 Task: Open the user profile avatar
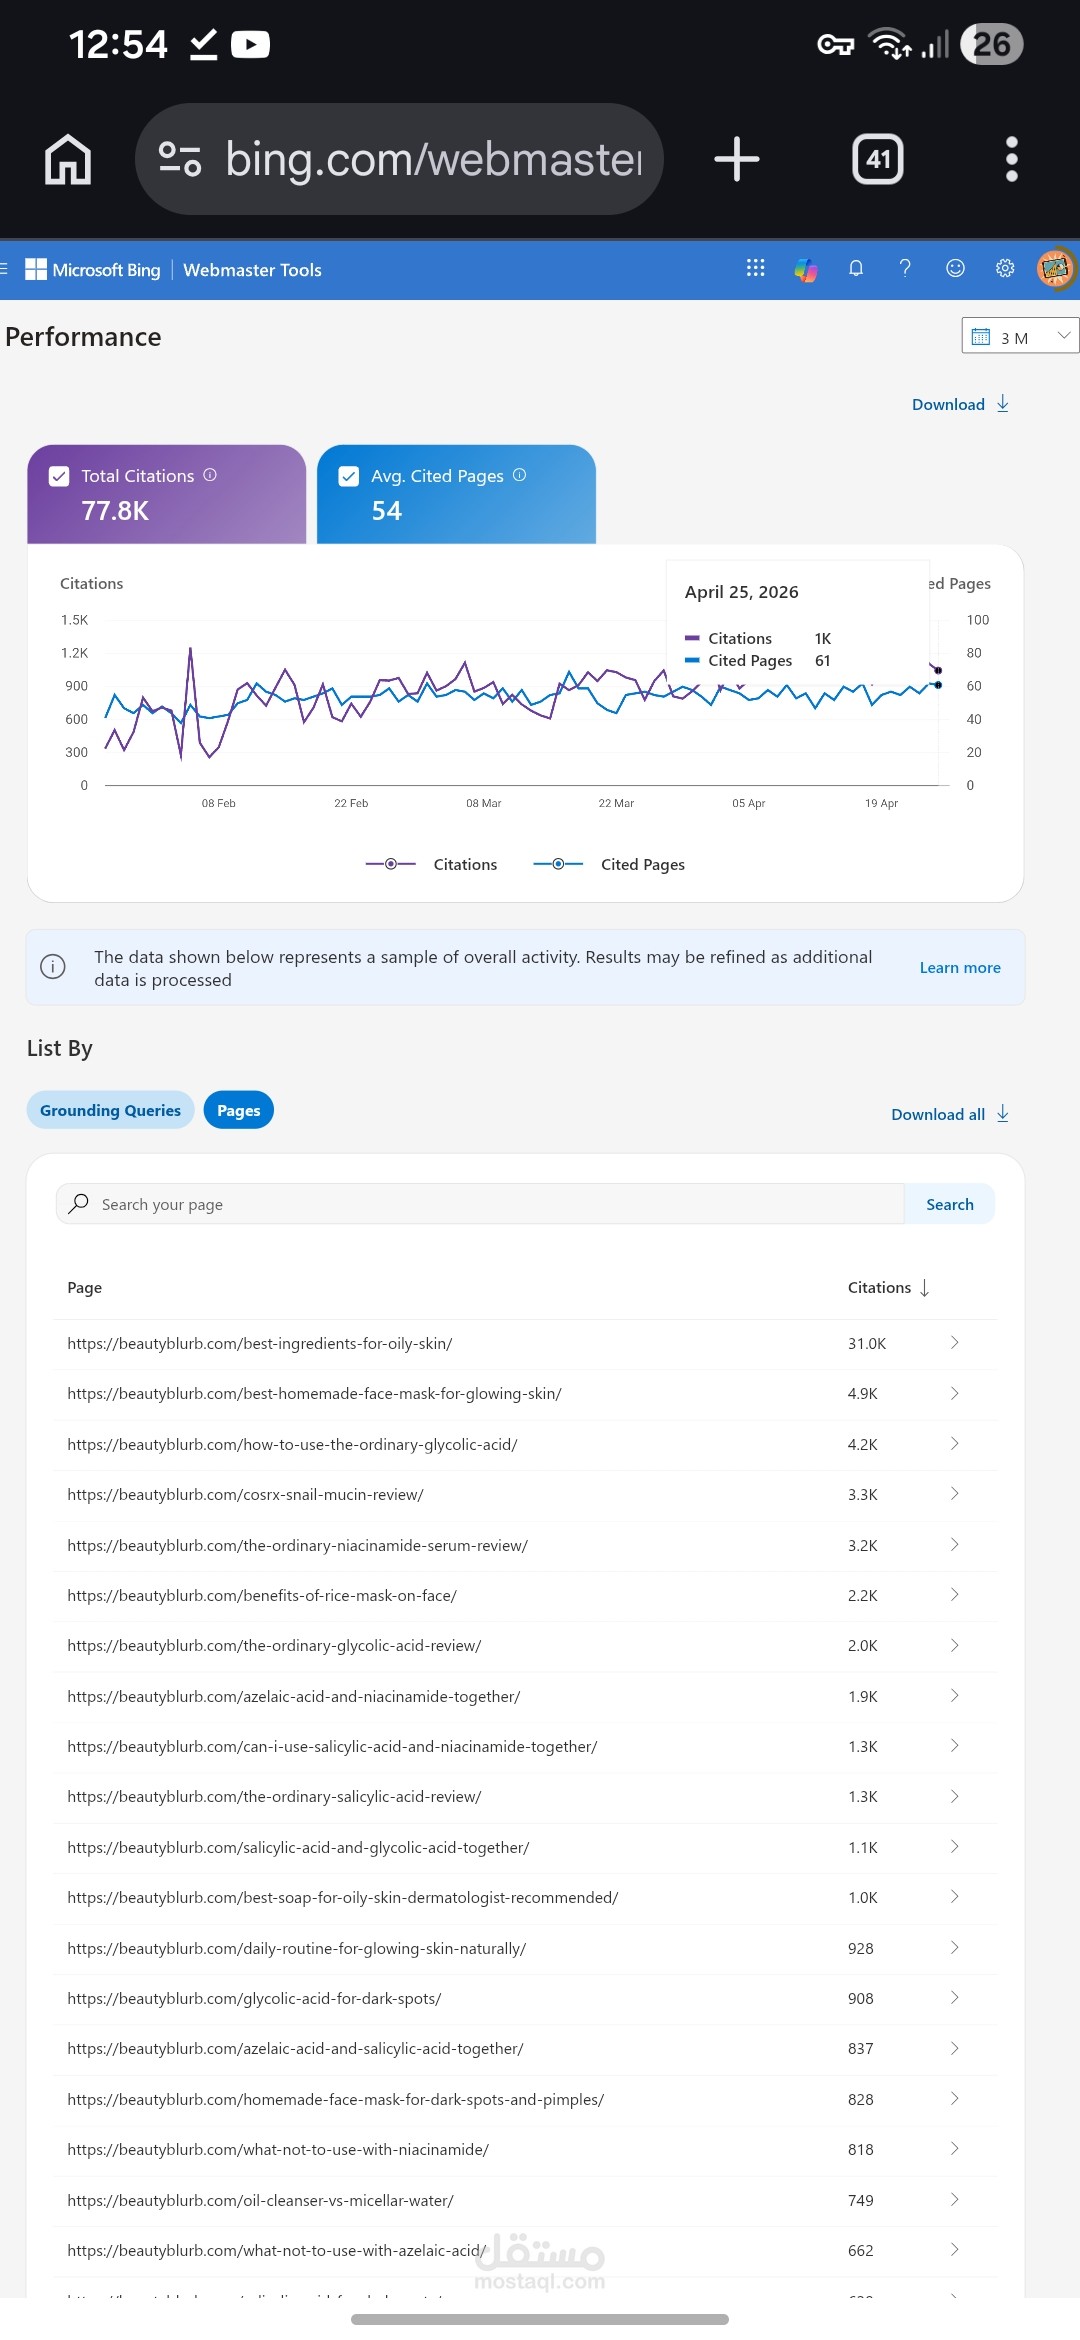click(x=1056, y=268)
